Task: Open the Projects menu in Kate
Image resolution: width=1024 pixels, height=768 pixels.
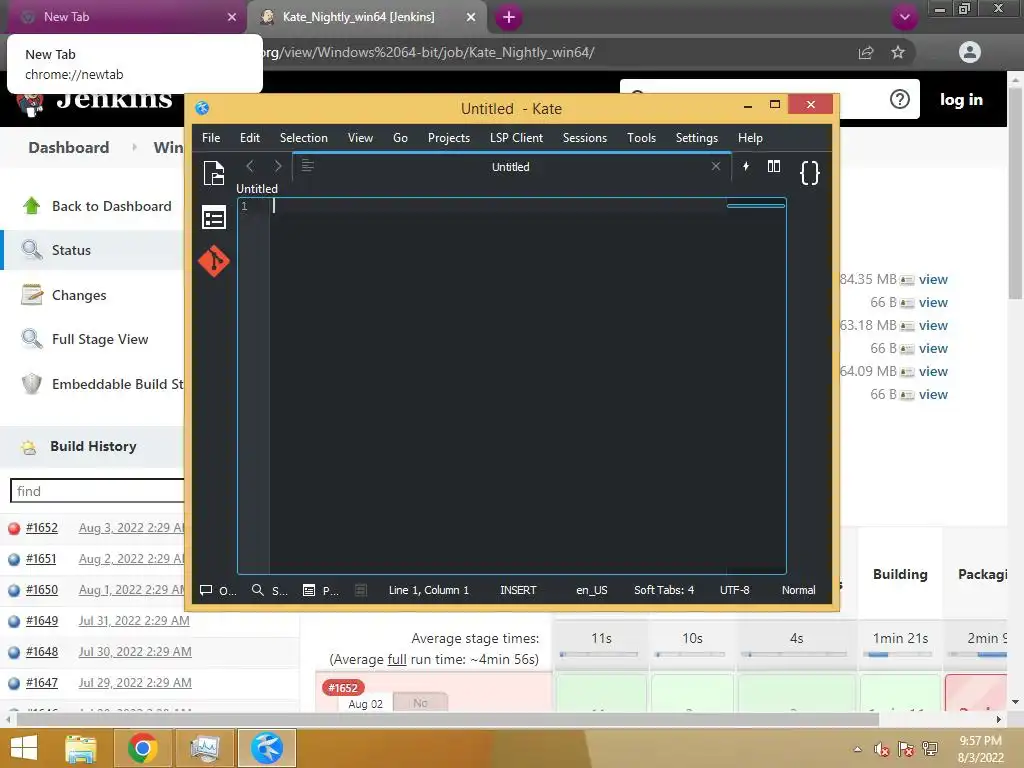Action: [449, 138]
